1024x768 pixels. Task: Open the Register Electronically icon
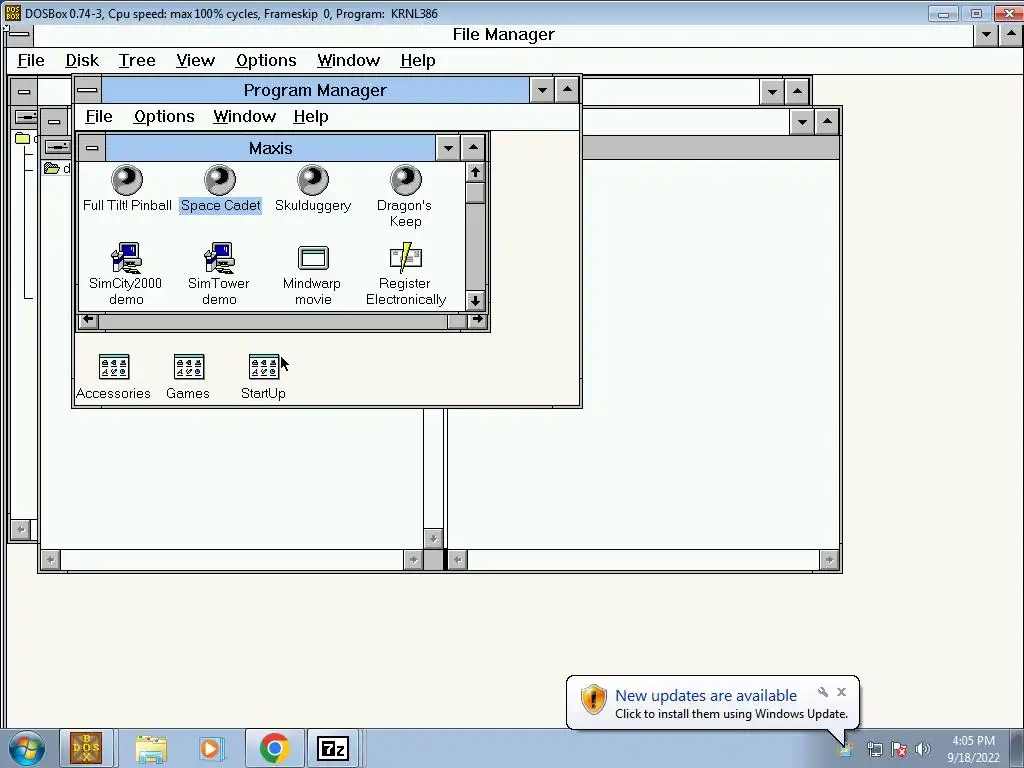pos(406,258)
